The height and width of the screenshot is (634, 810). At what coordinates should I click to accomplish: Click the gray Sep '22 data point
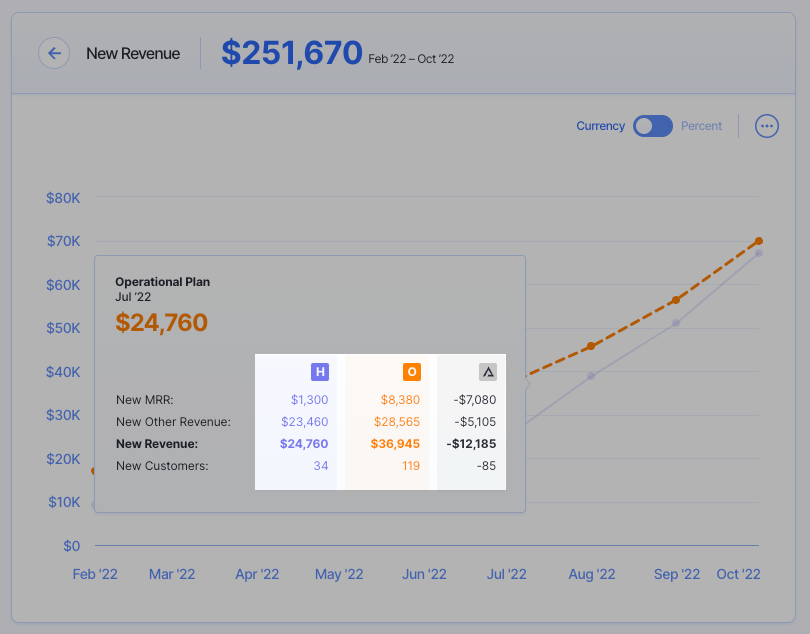676,322
